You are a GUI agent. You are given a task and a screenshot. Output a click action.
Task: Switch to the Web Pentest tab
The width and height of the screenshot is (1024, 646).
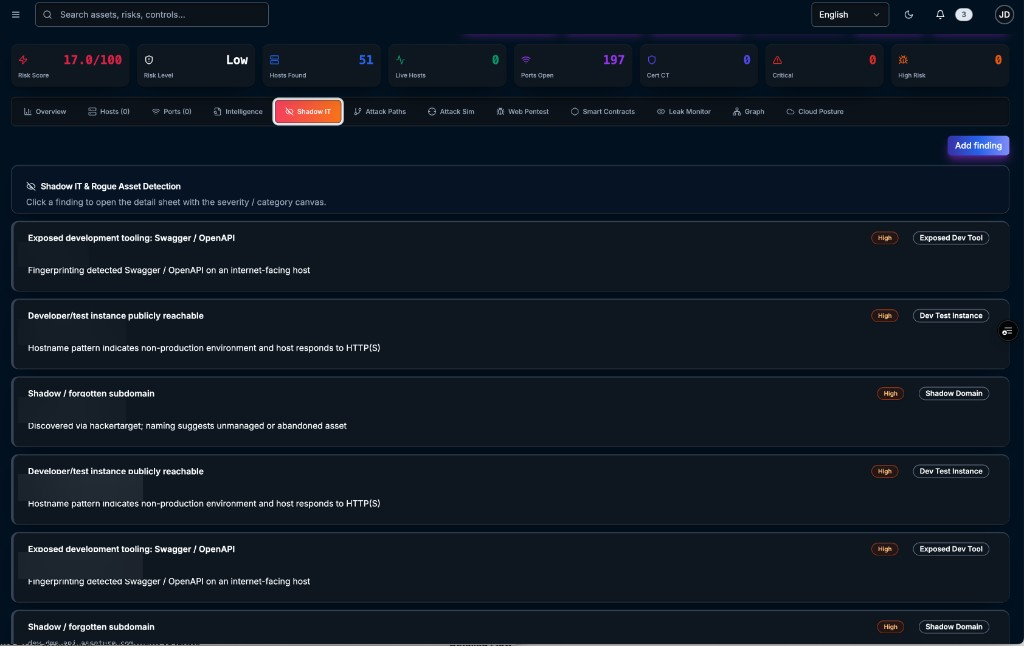click(x=522, y=112)
